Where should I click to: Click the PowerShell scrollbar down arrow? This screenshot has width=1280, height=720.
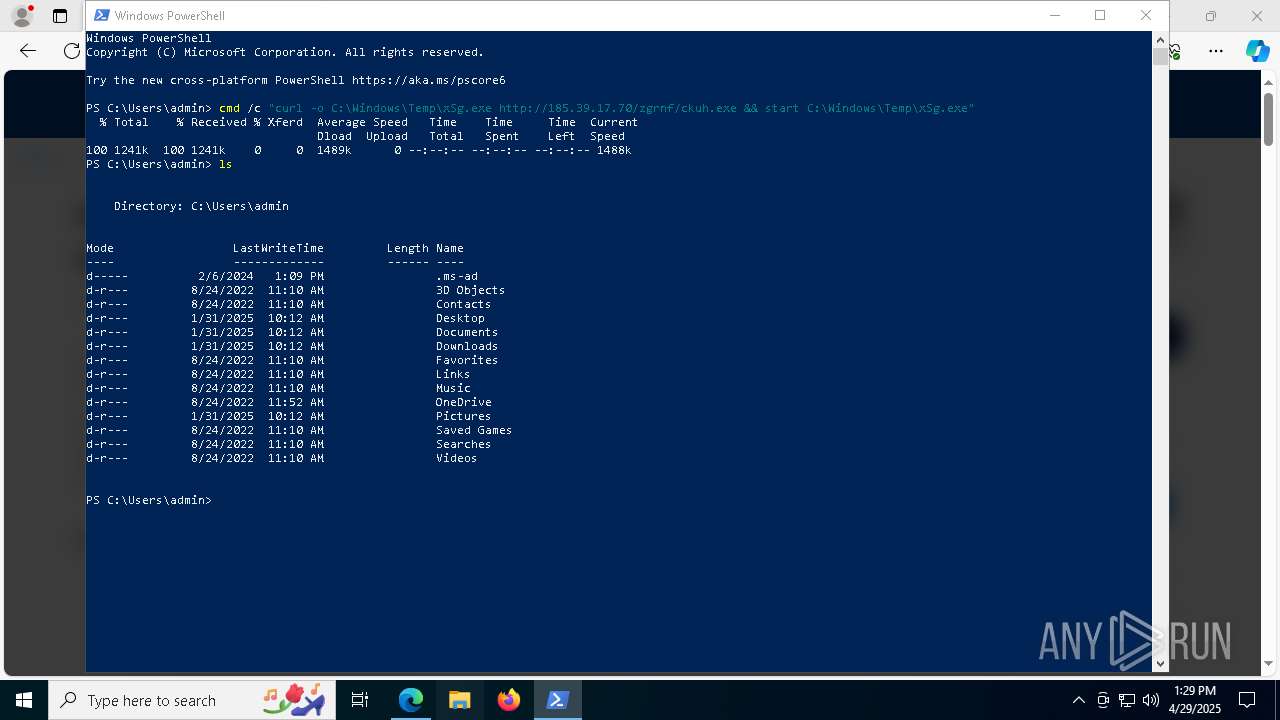(1160, 663)
